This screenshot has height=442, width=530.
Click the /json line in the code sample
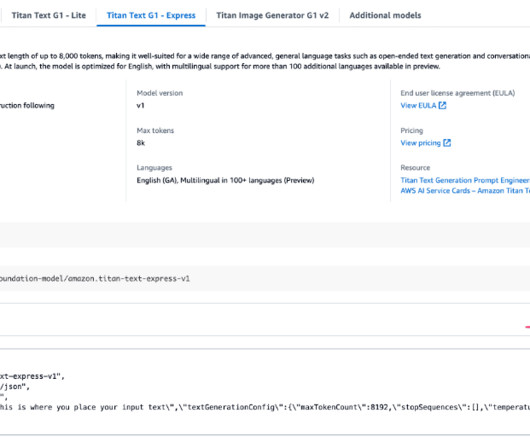coord(15,387)
